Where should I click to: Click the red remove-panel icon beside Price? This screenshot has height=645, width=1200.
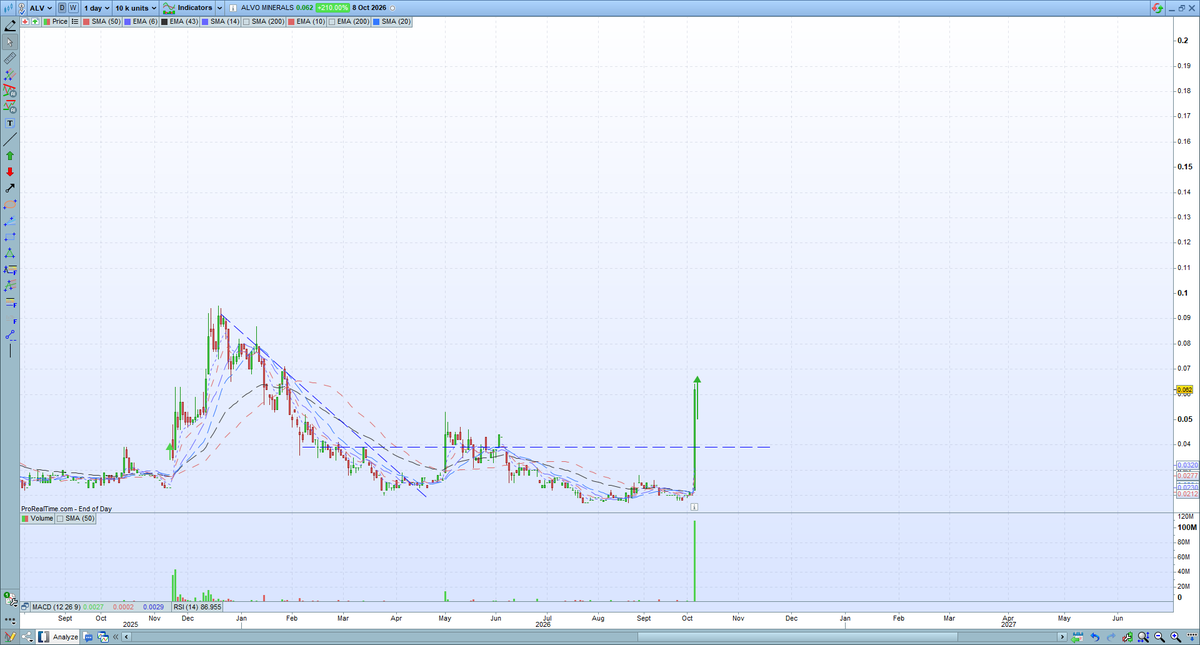[25, 21]
